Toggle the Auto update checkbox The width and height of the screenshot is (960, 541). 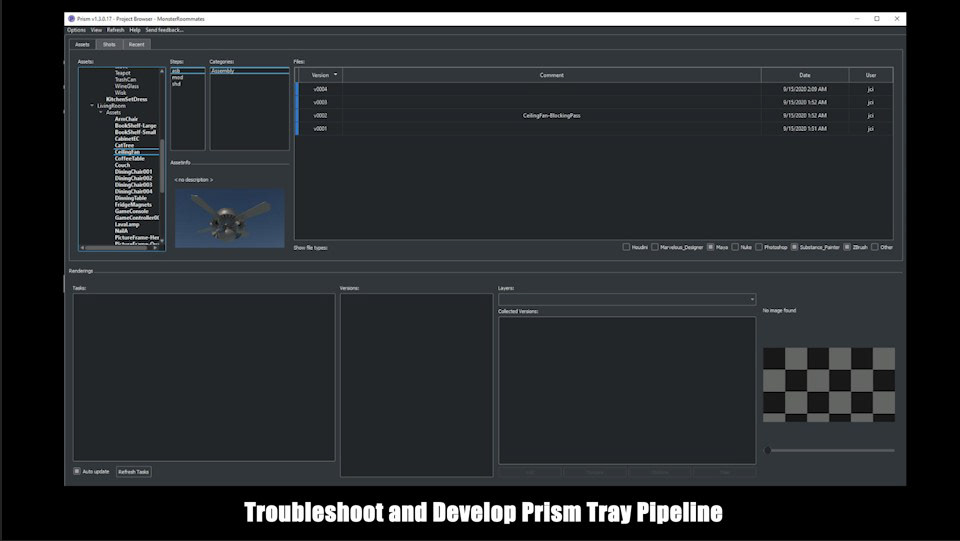[77, 471]
